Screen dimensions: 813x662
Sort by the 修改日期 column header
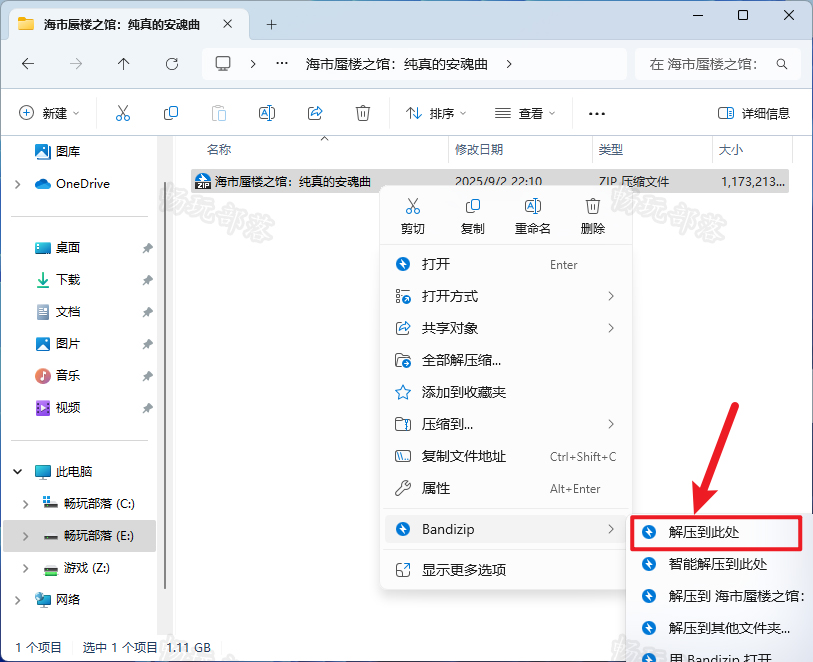point(479,150)
